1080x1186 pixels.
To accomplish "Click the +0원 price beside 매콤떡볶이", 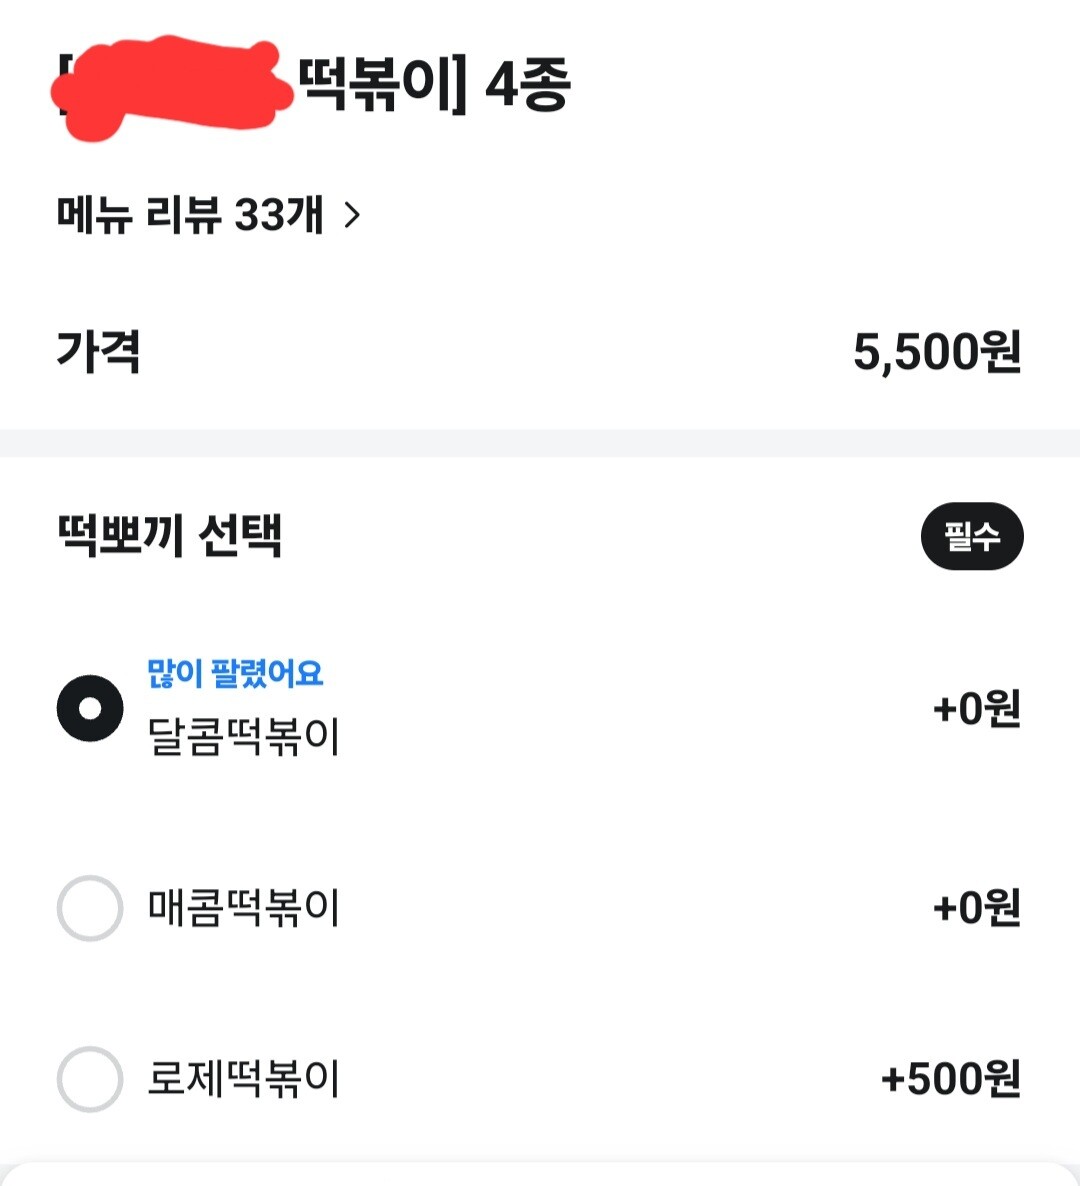I will coord(976,908).
